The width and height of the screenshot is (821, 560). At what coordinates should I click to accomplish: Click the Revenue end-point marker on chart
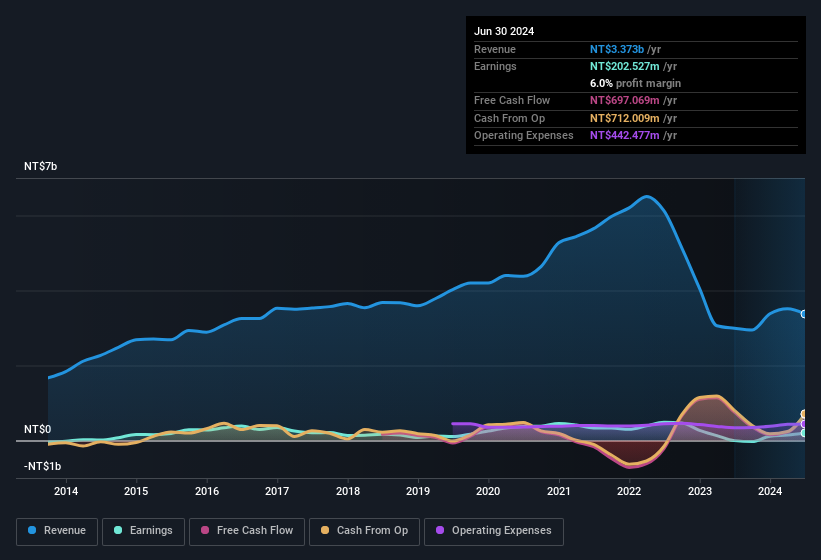[x=804, y=314]
